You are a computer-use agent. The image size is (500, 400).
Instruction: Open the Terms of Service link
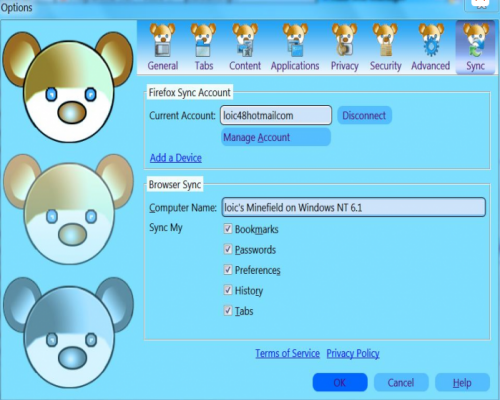coord(287,353)
